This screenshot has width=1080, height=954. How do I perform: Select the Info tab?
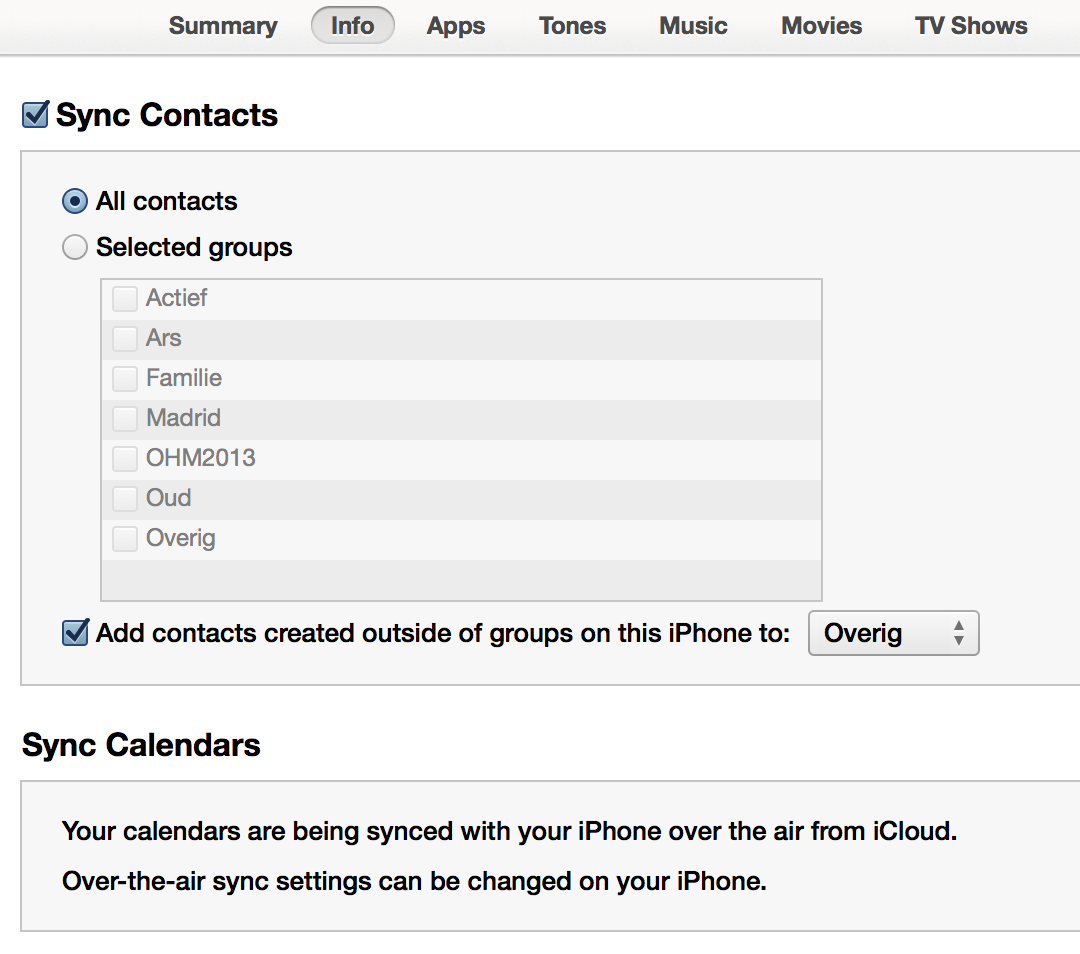click(353, 25)
